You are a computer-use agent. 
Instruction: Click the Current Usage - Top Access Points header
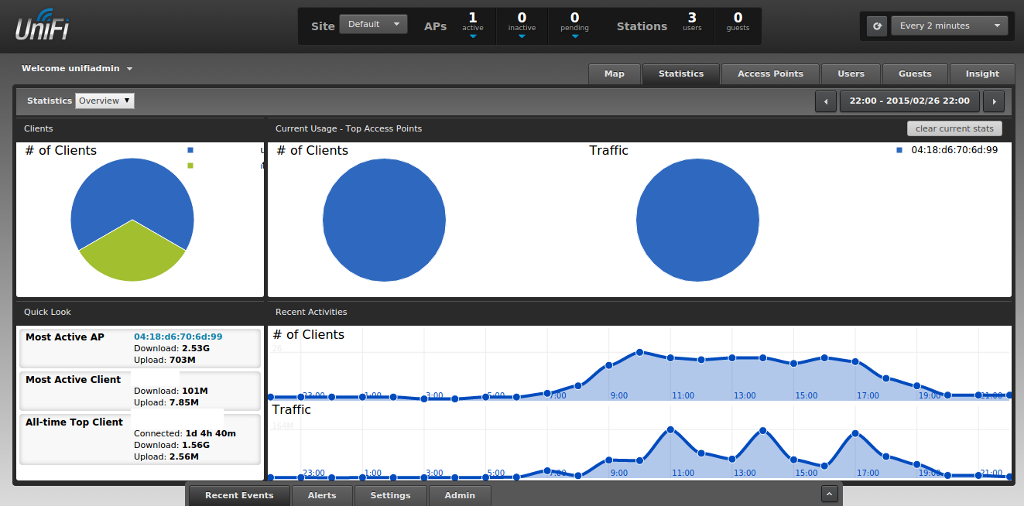click(349, 129)
